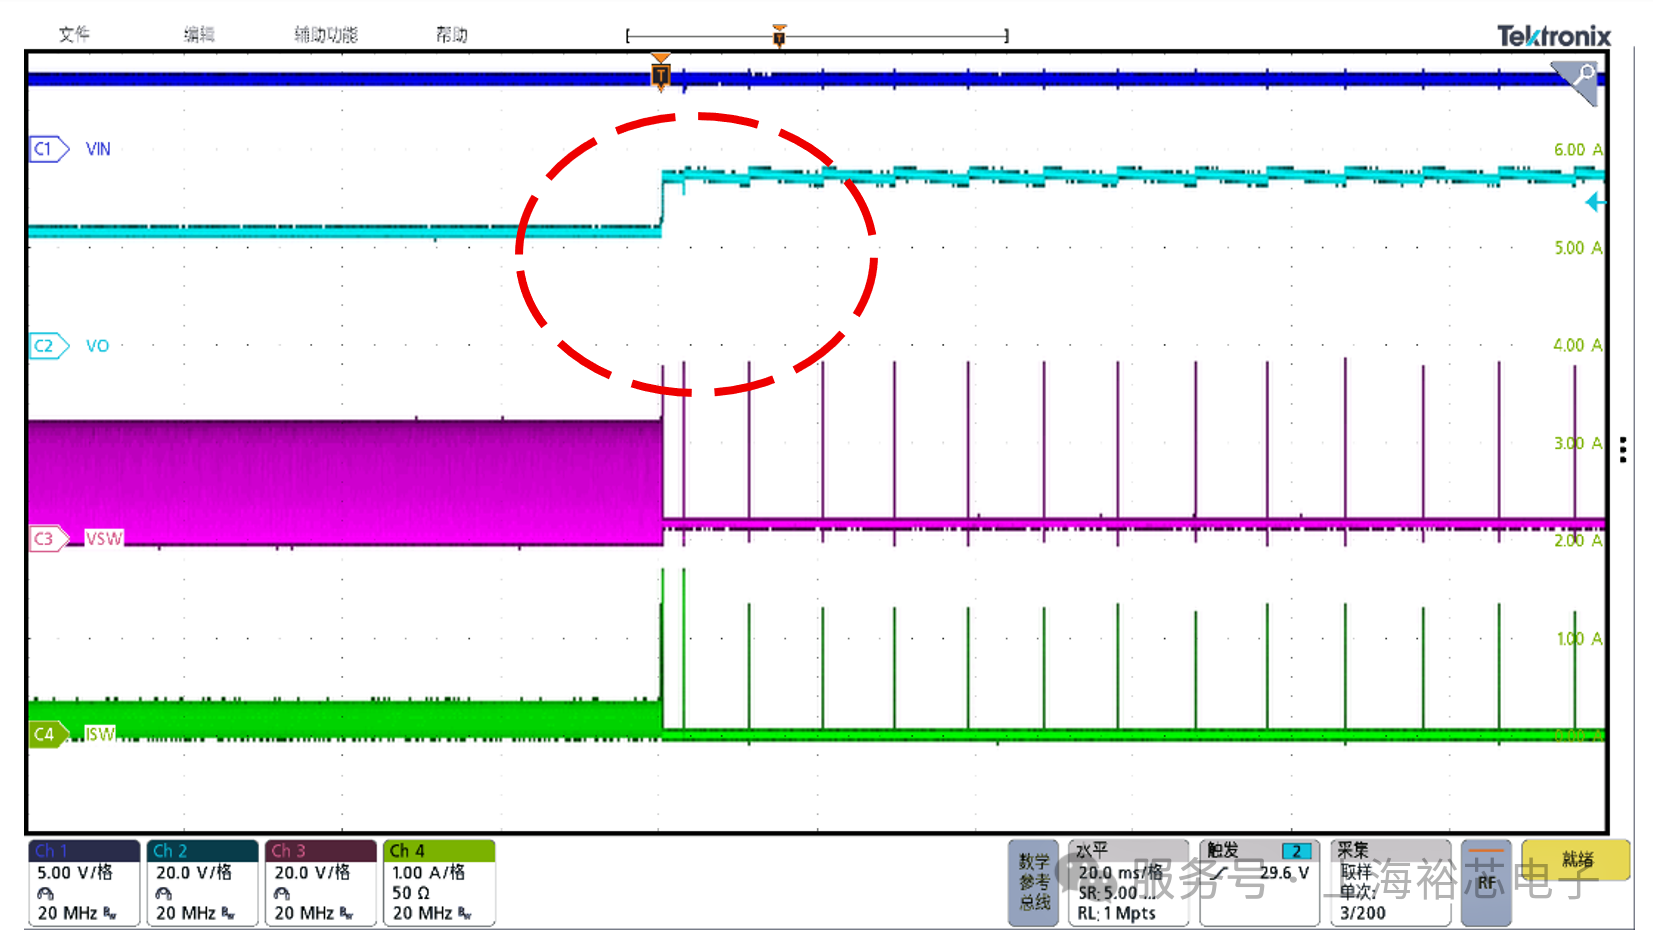
Task: Click the Ch 2 scale value 20.0 V/格
Action: click(194, 872)
